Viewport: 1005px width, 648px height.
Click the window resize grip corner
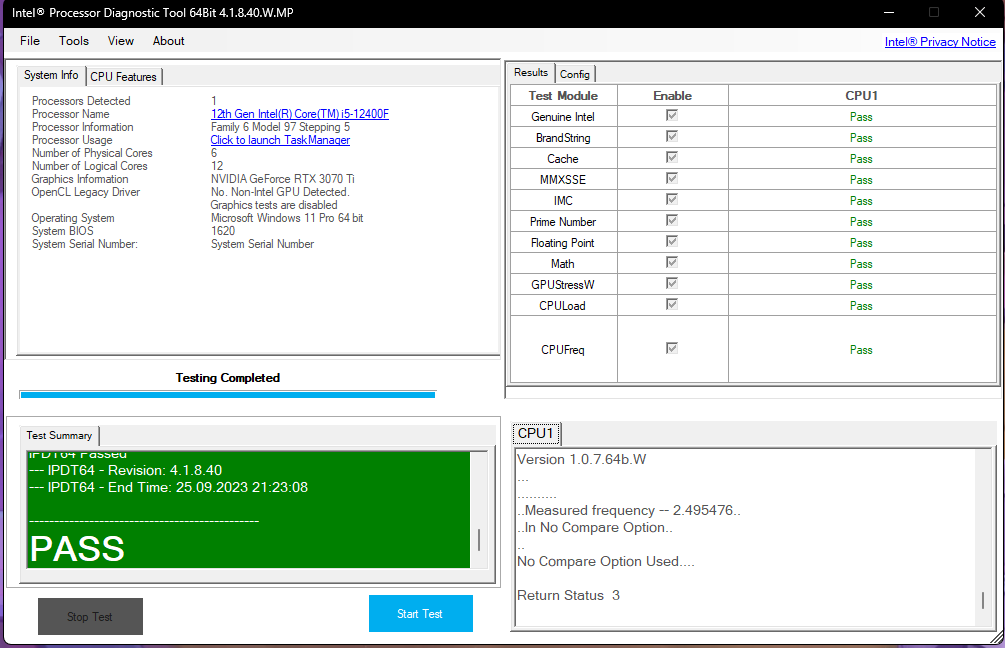pyautogui.click(x=996, y=637)
